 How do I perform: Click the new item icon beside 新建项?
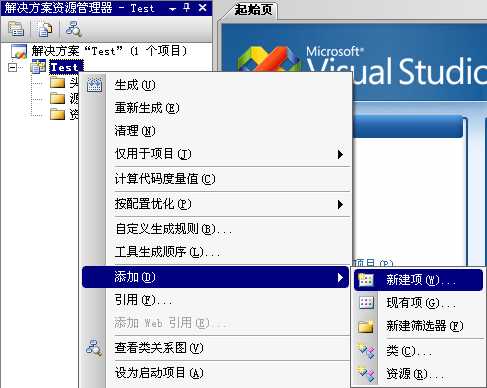click(x=366, y=280)
